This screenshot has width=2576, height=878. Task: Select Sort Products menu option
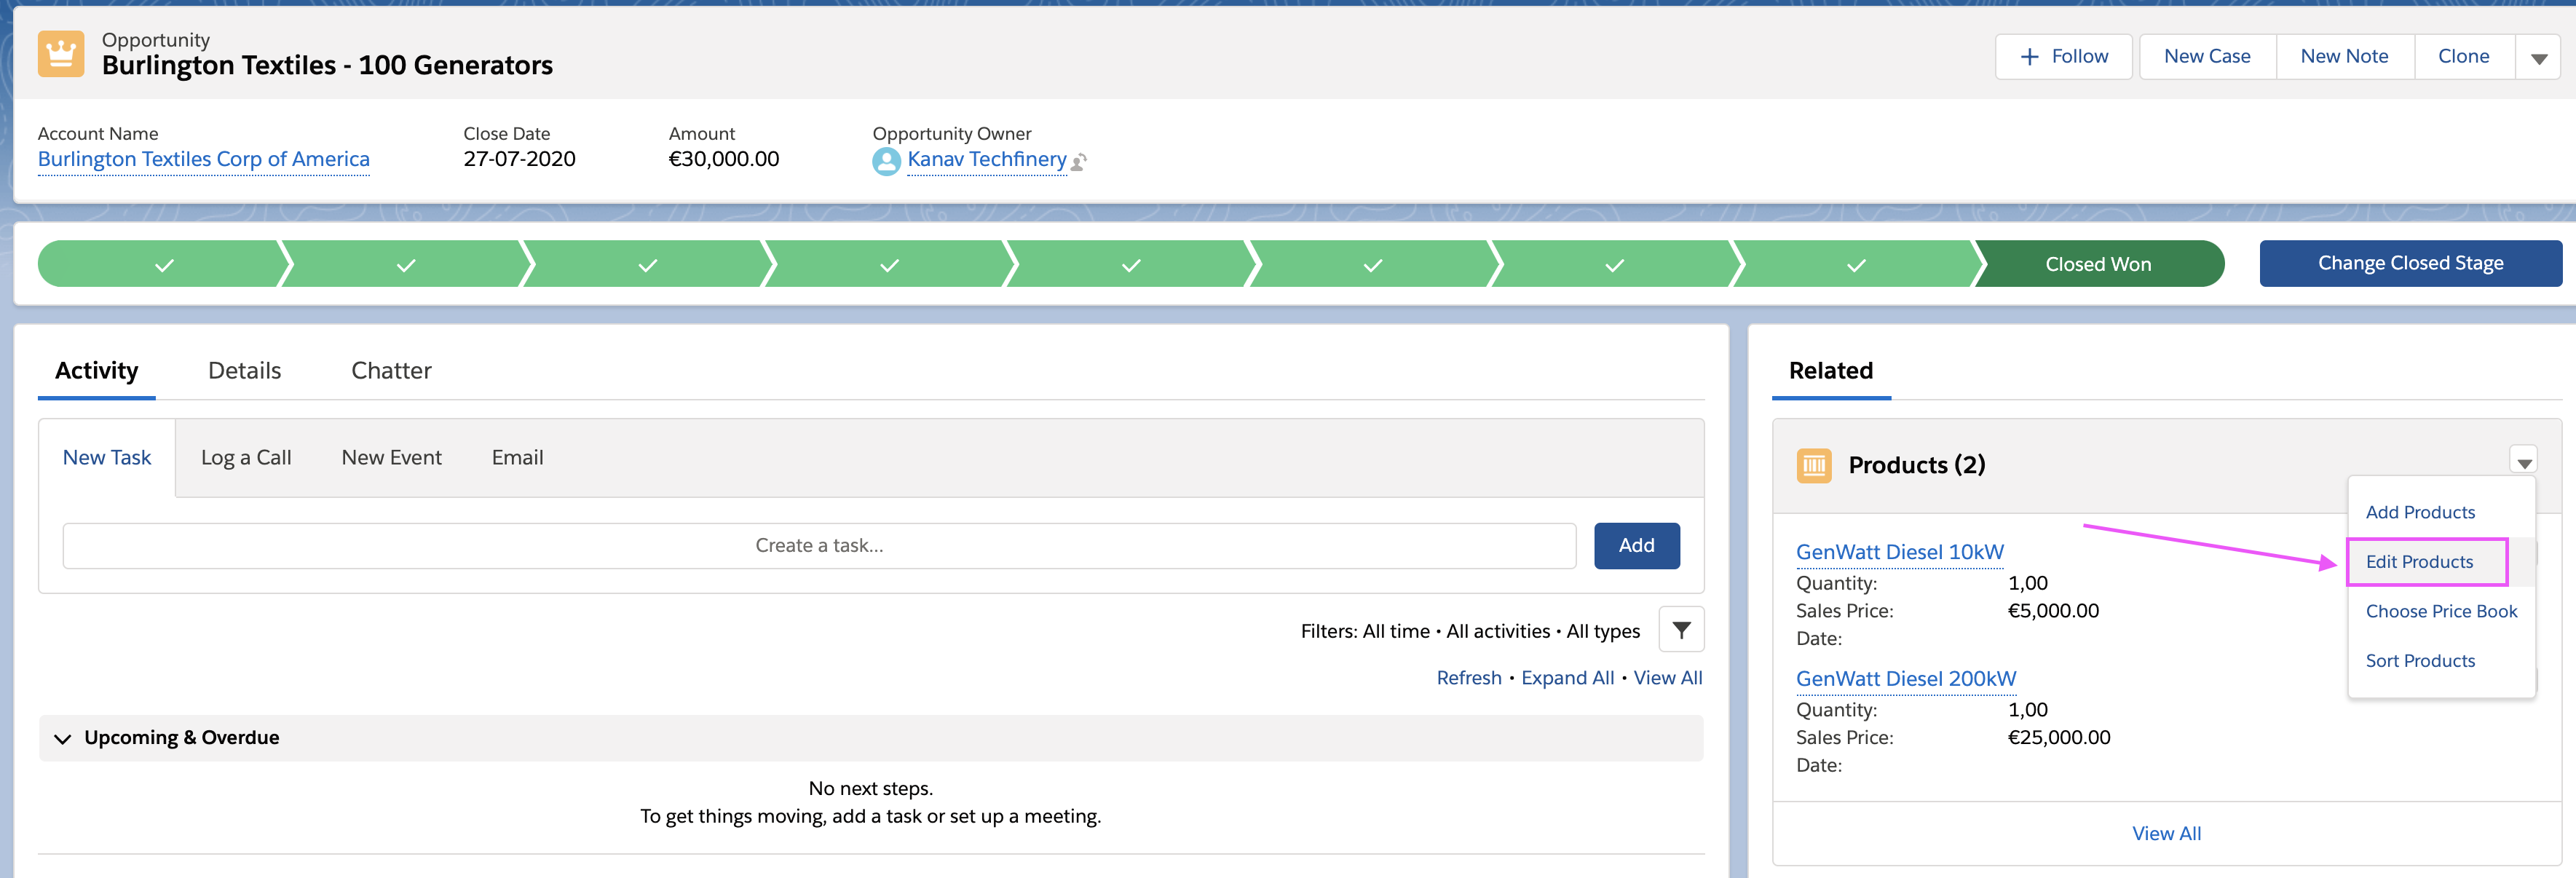click(2420, 660)
